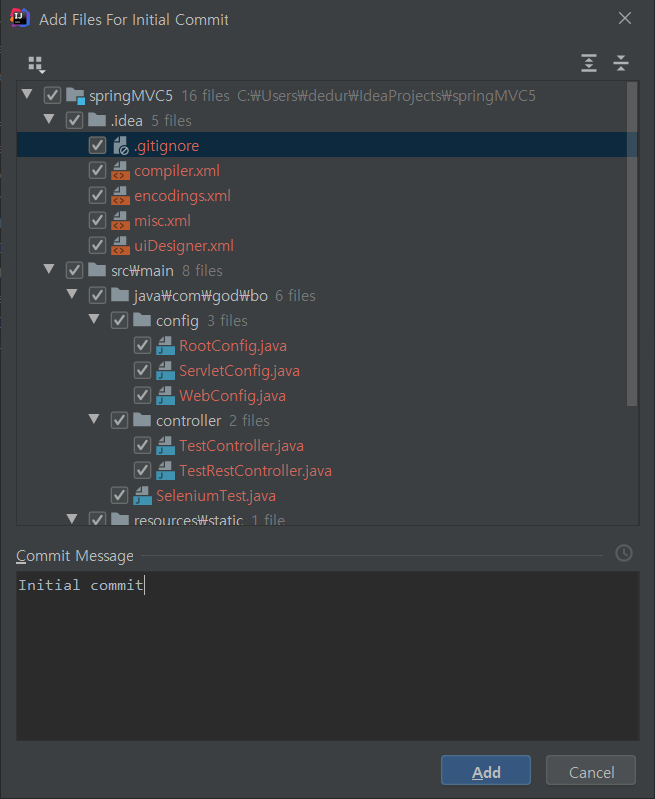655x799 pixels.
Task: Click the Commit Message label
Action: pos(74,555)
